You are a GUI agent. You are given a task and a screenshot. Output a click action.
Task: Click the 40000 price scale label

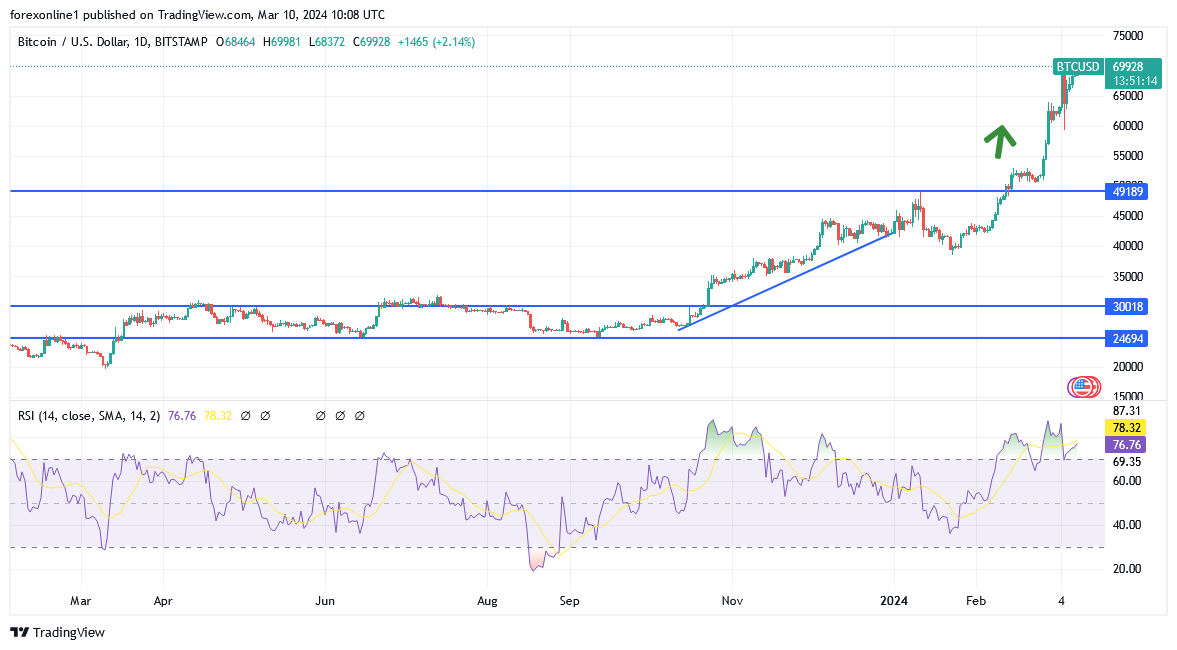point(1127,246)
